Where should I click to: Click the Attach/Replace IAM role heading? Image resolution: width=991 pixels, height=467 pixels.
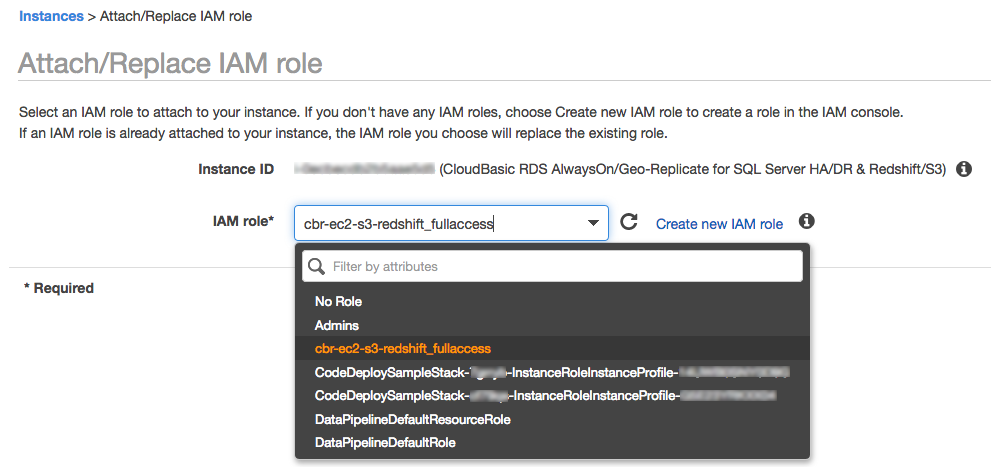coord(171,63)
